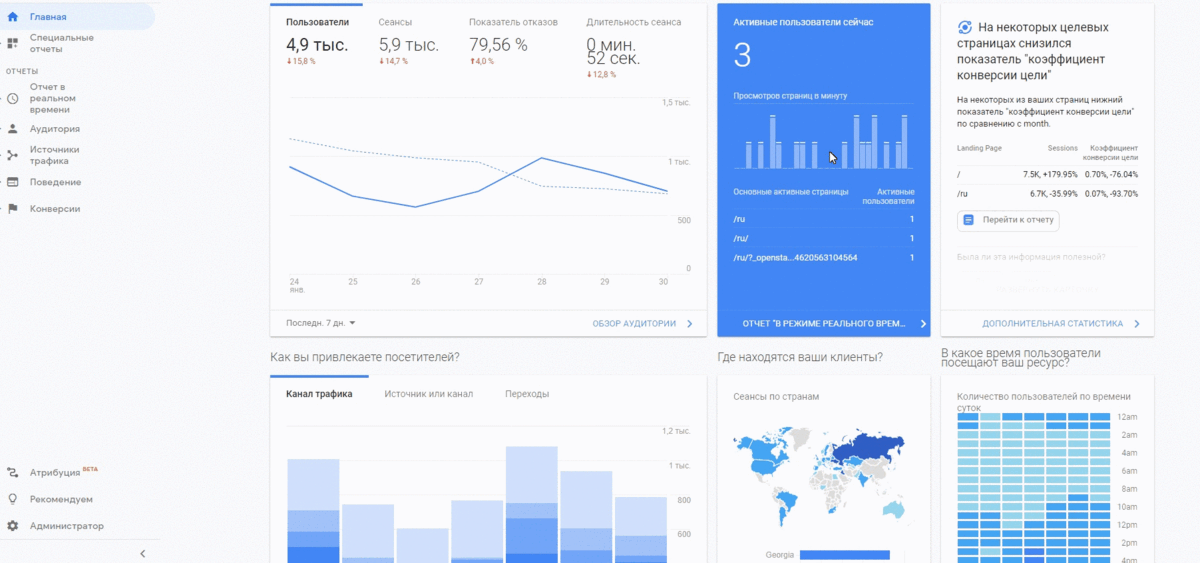Click the Sessions column header
Viewport: 1200px width, 563px height.
click(x=1062, y=148)
